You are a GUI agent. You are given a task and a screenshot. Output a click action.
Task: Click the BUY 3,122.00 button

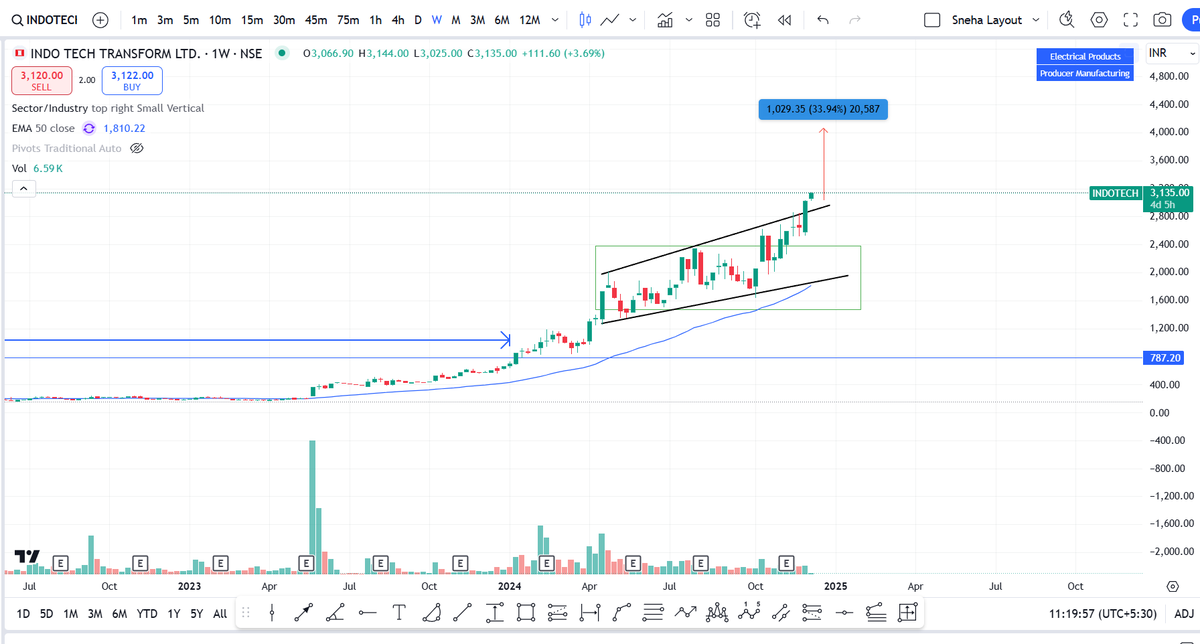click(132, 80)
